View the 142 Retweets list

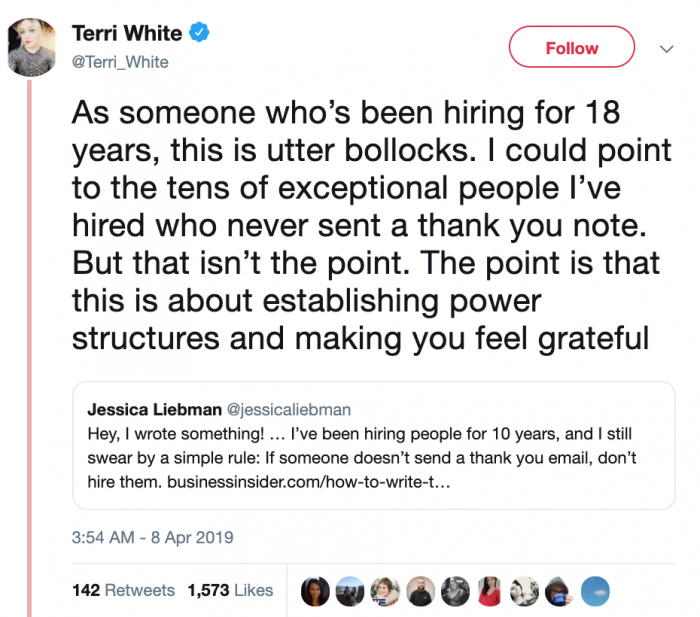[123, 590]
